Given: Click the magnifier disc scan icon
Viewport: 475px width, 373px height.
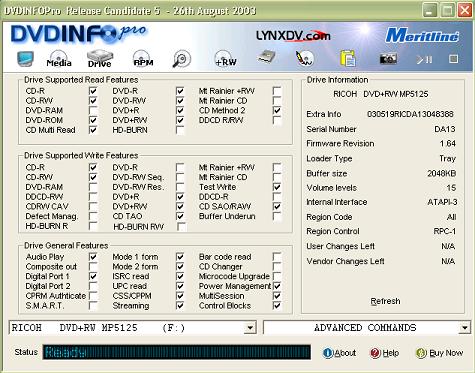Looking at the screenshot, I should click(x=182, y=59).
